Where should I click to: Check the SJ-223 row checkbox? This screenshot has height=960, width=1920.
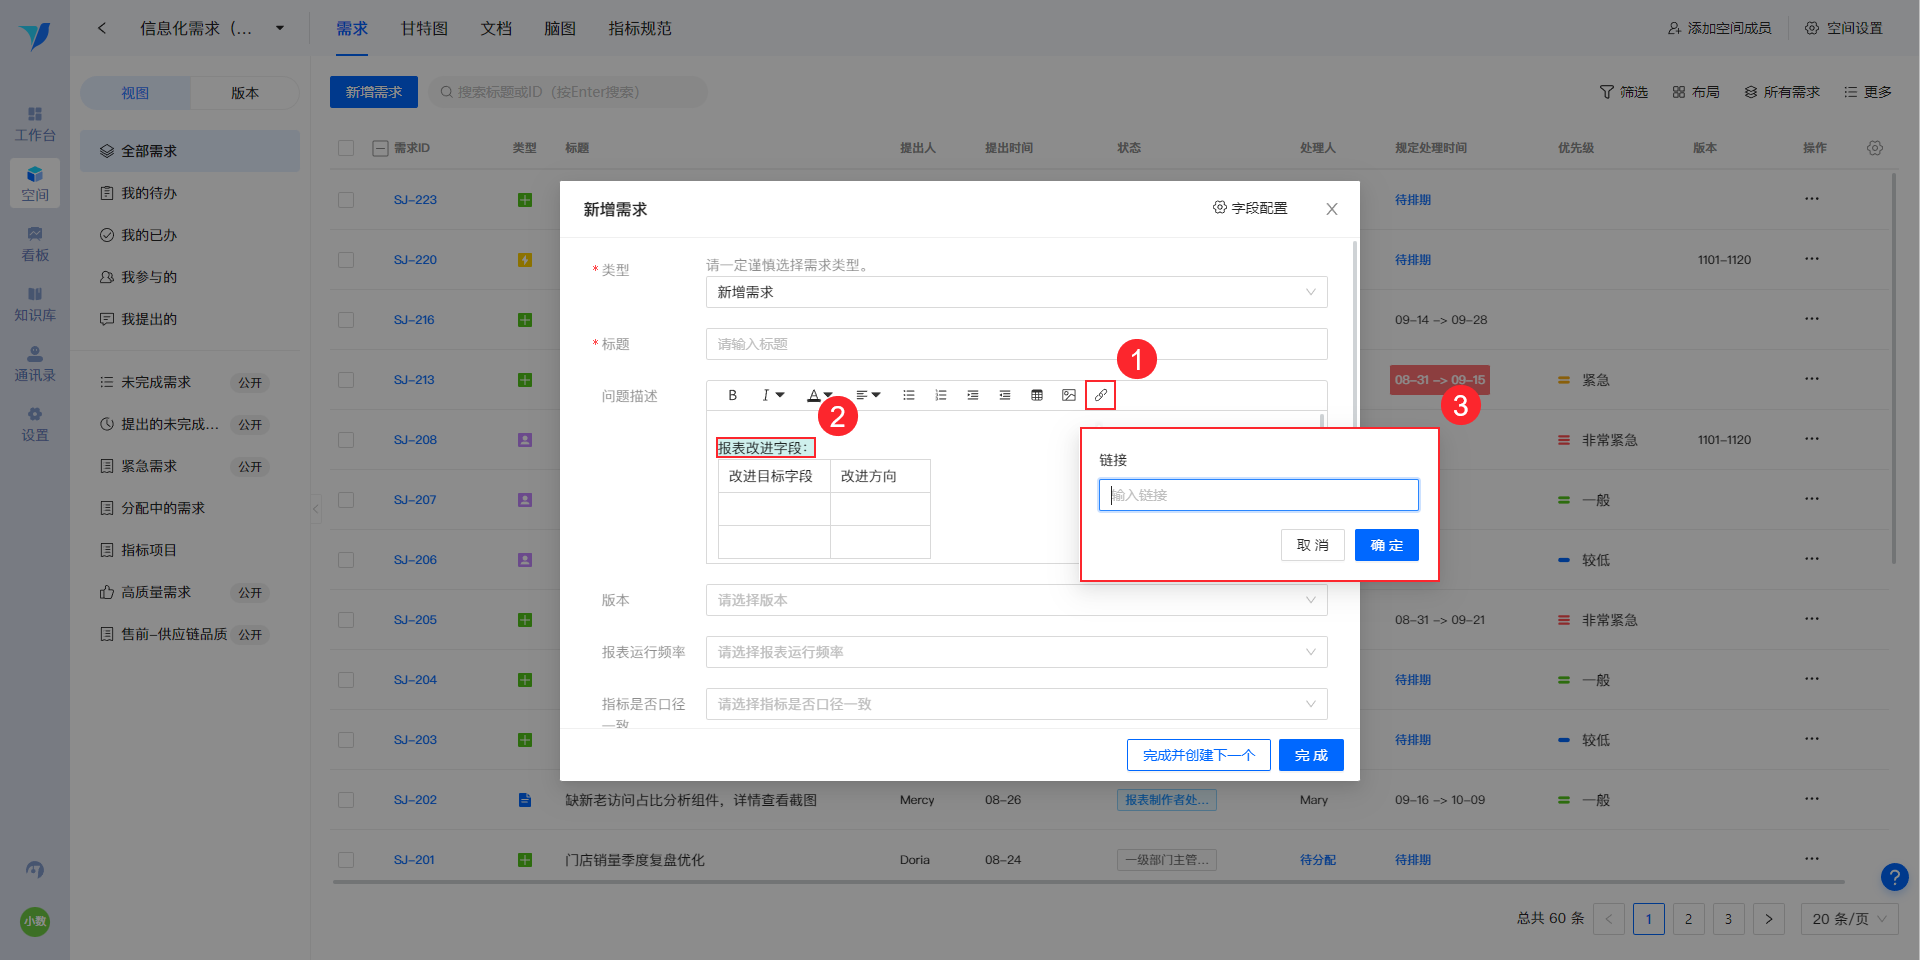(x=346, y=200)
